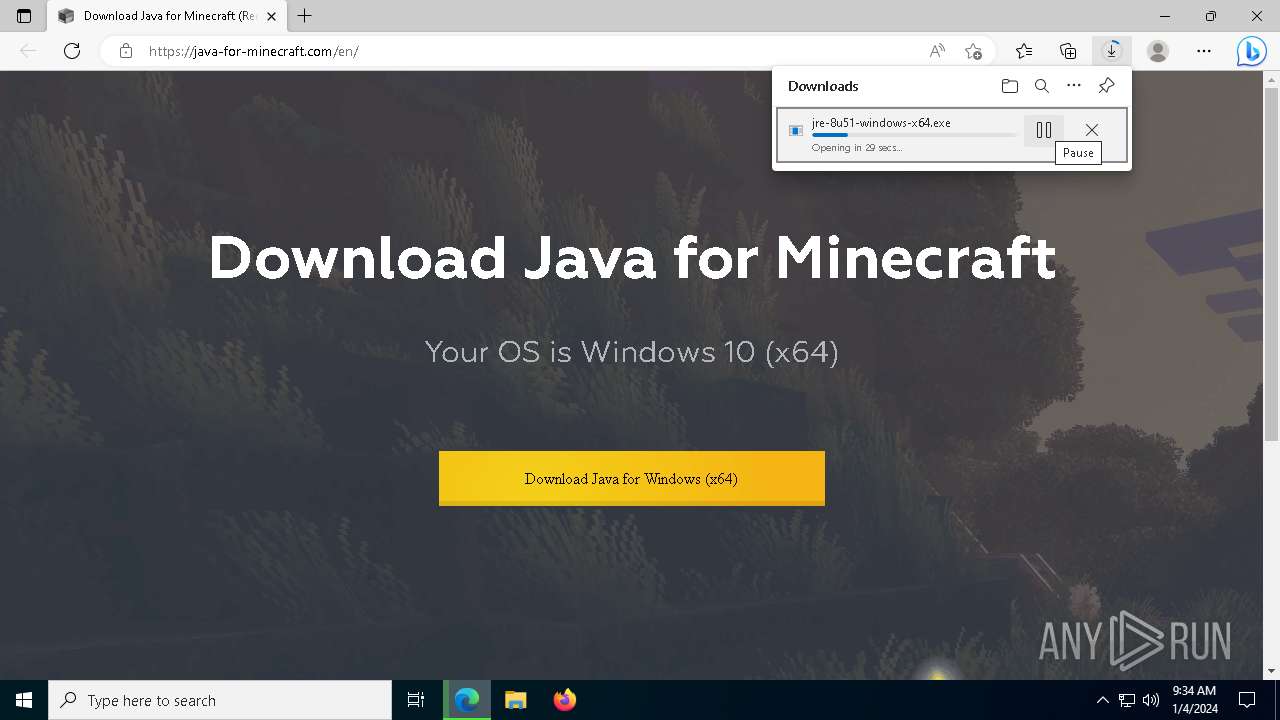Open the Favorites list
This screenshot has height=720, width=1280.
click(x=1024, y=51)
